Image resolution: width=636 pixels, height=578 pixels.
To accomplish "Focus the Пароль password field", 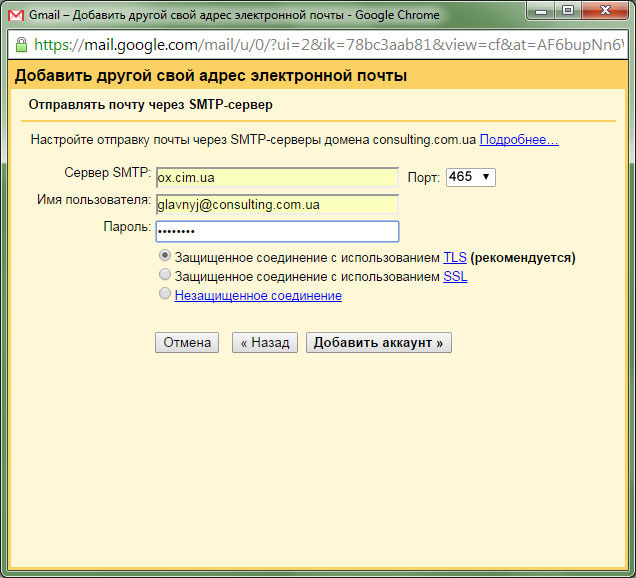I will 276,231.
